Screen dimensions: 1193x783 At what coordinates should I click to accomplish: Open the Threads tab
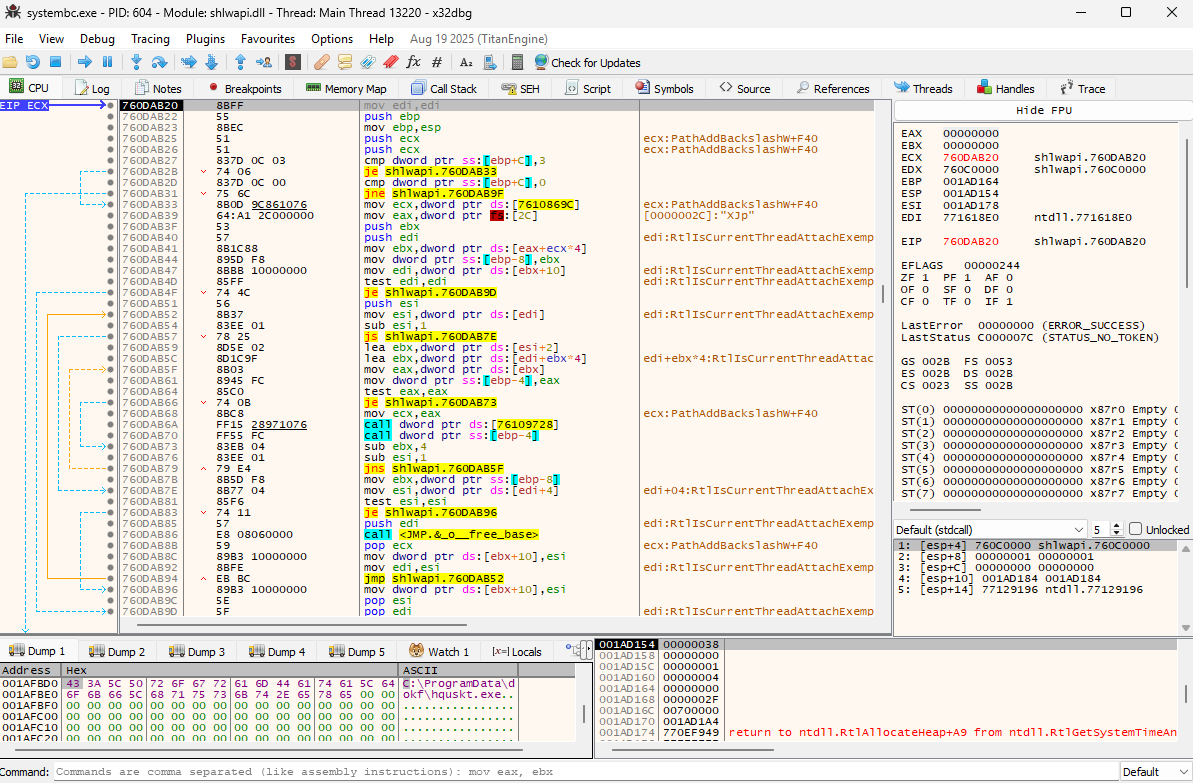coord(924,88)
